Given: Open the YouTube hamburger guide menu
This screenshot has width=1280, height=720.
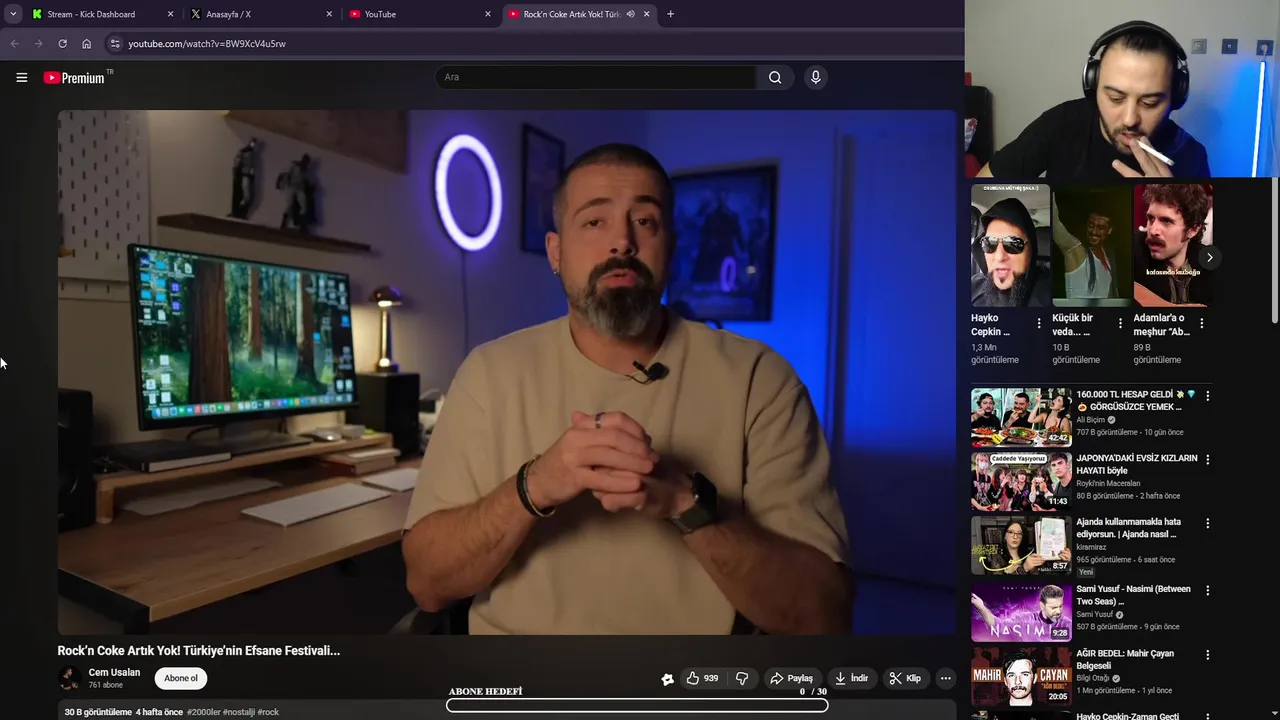Looking at the screenshot, I should point(21,77).
